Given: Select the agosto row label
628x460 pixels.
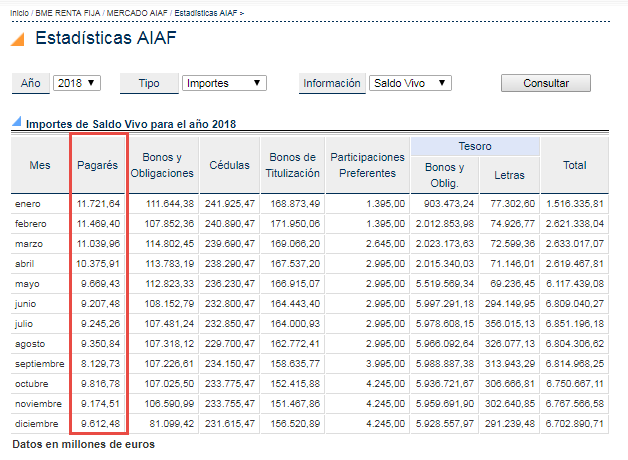Looking at the screenshot, I should click(30, 344).
